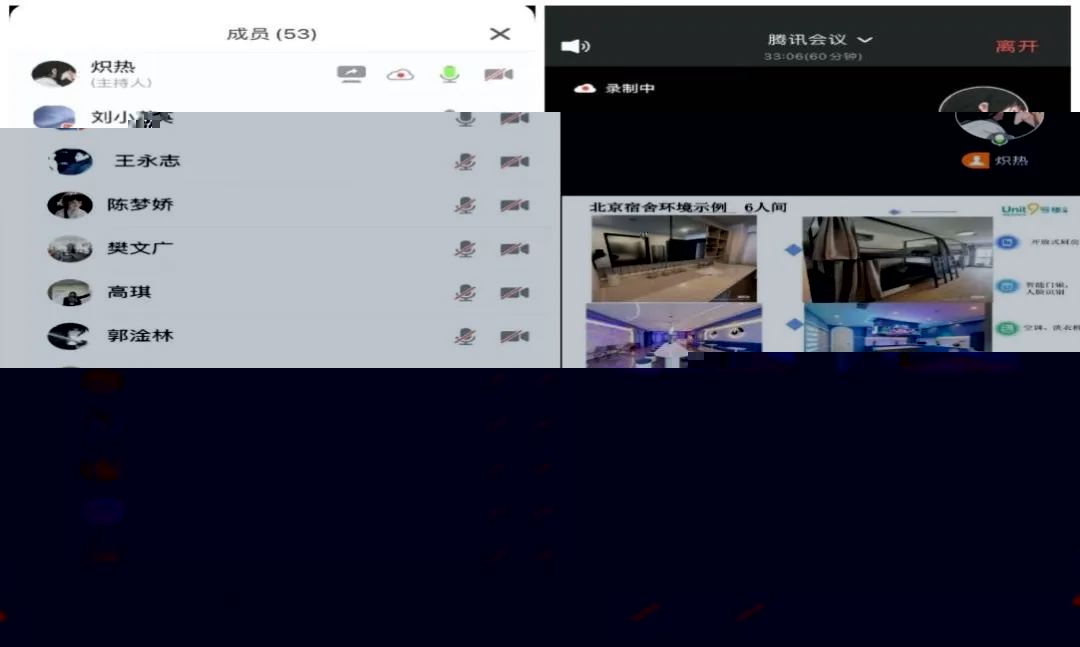Unmute microphone for 高琪
1080x647 pixels.
(465, 293)
